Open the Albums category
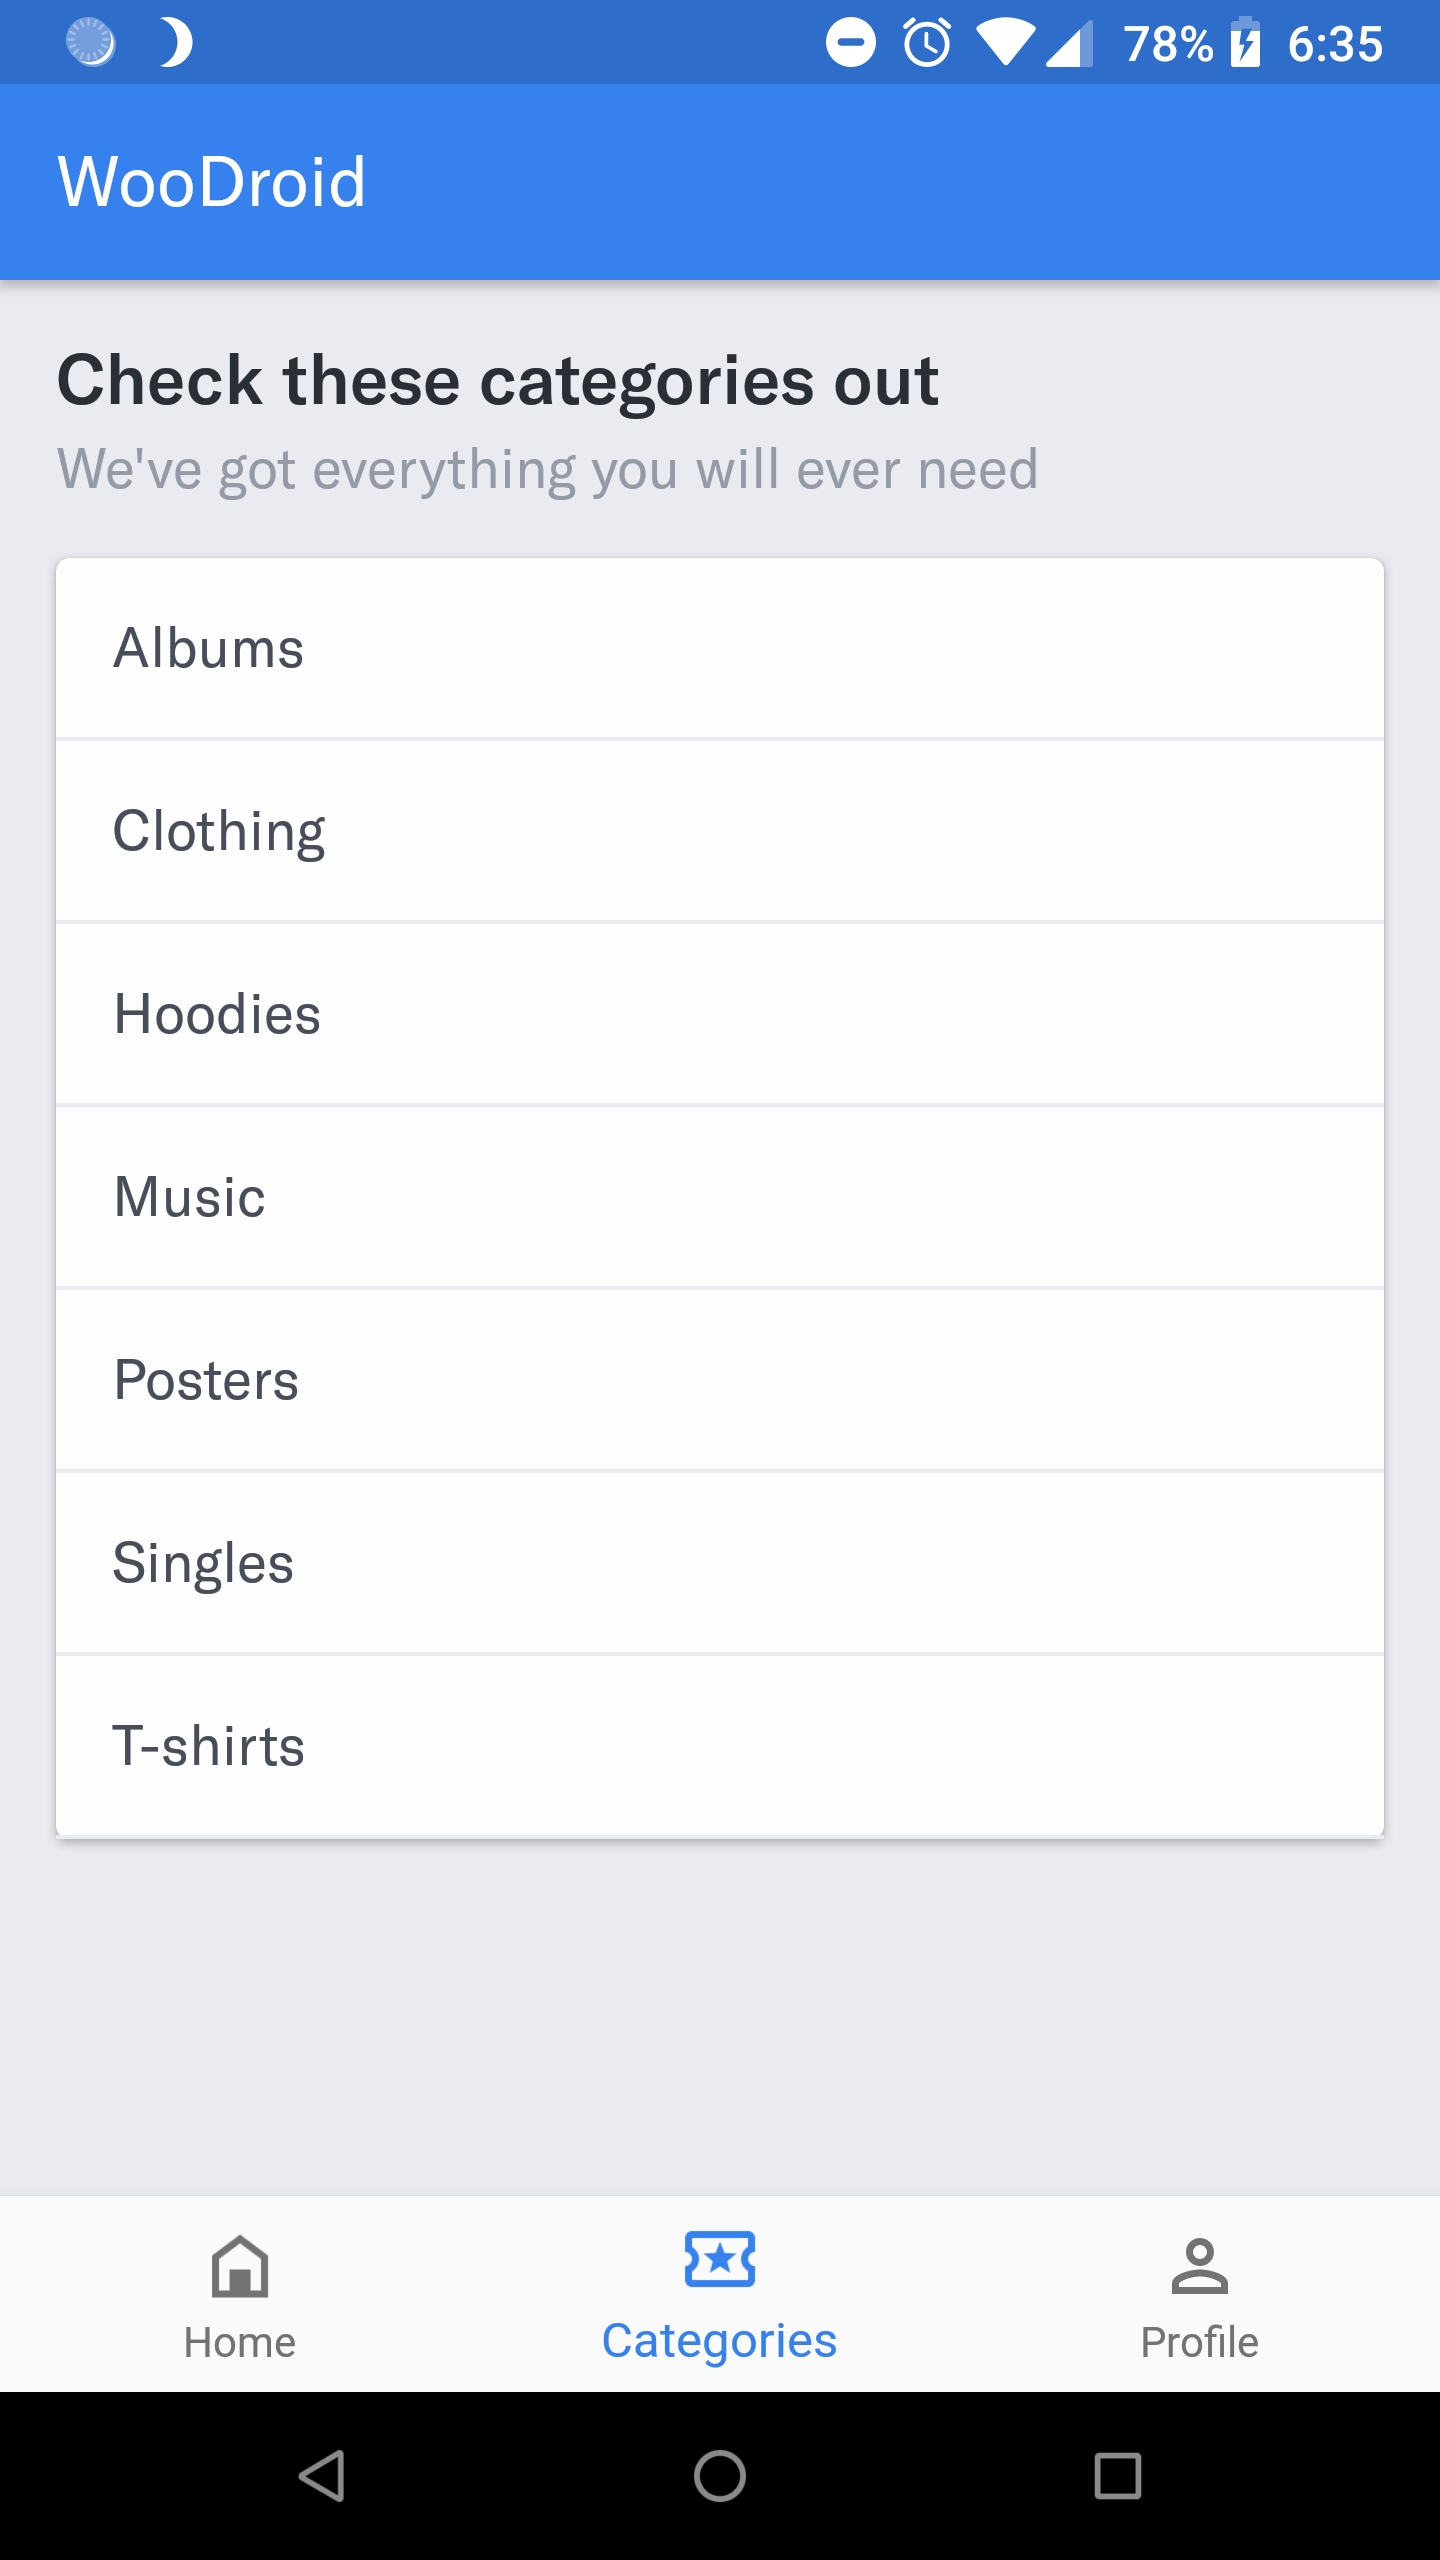 click(720, 648)
